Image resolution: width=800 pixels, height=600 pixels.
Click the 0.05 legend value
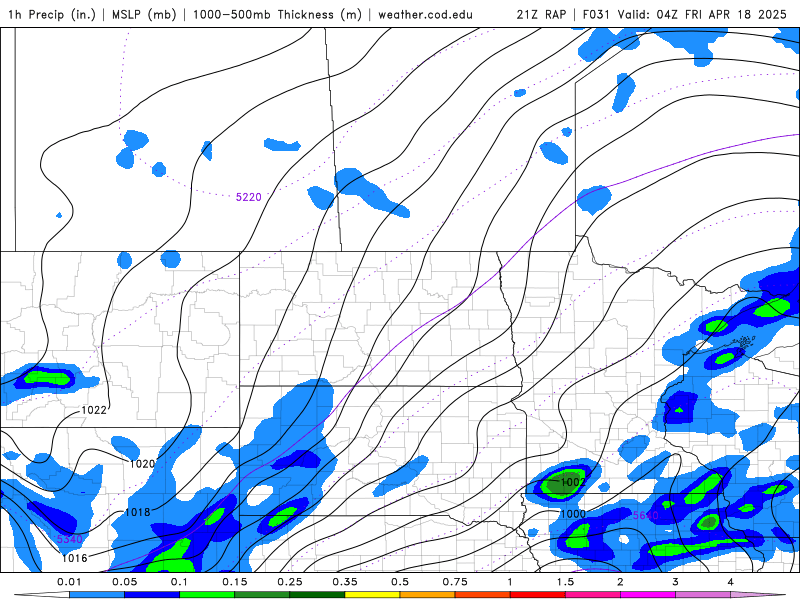pyautogui.click(x=124, y=582)
